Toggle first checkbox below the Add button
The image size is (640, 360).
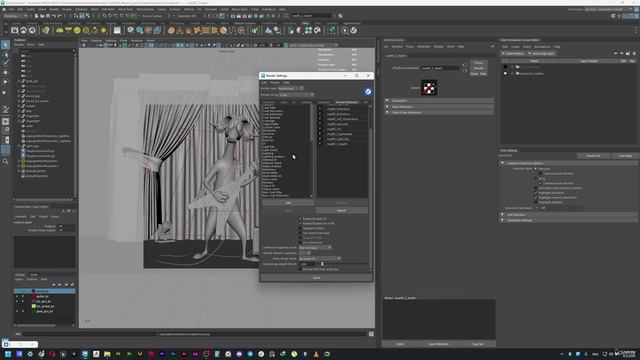300,219
